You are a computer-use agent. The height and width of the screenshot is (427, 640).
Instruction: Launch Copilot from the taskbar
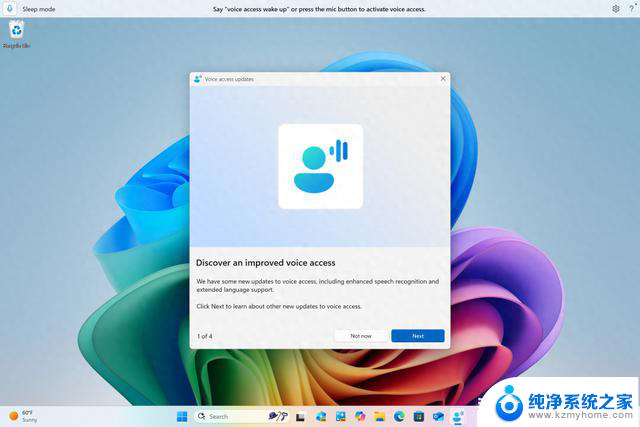[x=360, y=416]
